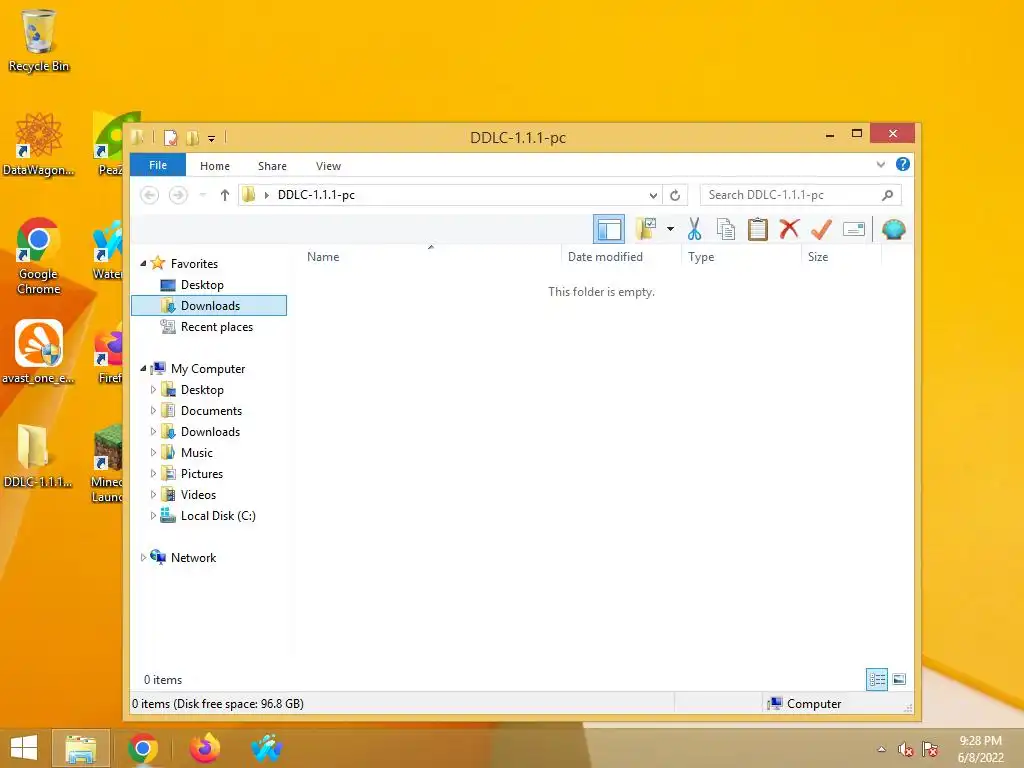The height and width of the screenshot is (768, 1024).
Task: Expand the Music tree node
Action: point(153,453)
